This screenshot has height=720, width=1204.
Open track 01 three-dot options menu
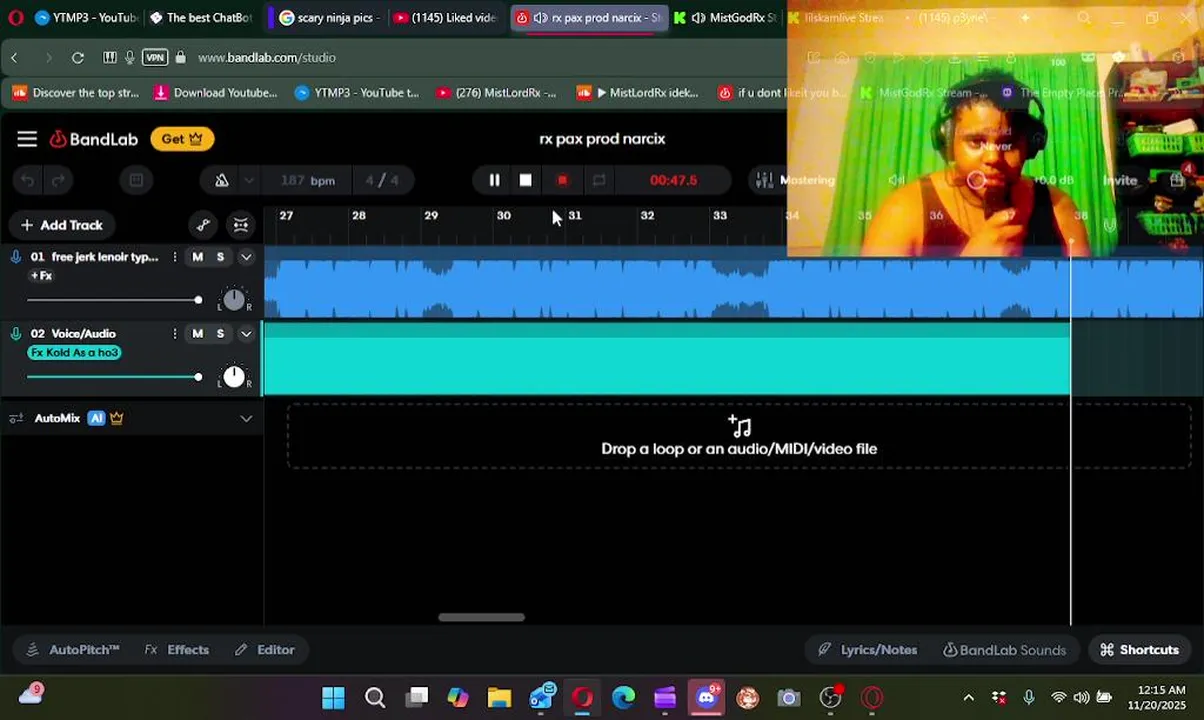point(175,257)
